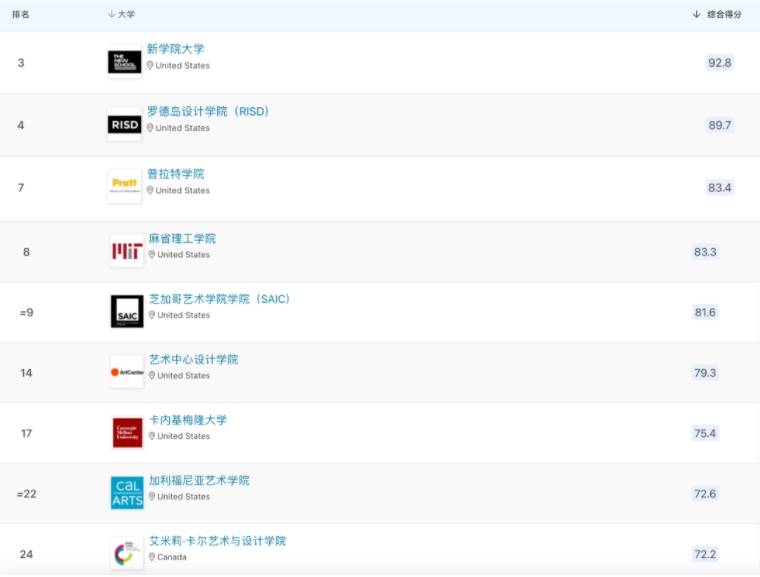This screenshot has height=577, width=760.
Task: Click the score value 72.6
Action: (x=705, y=494)
